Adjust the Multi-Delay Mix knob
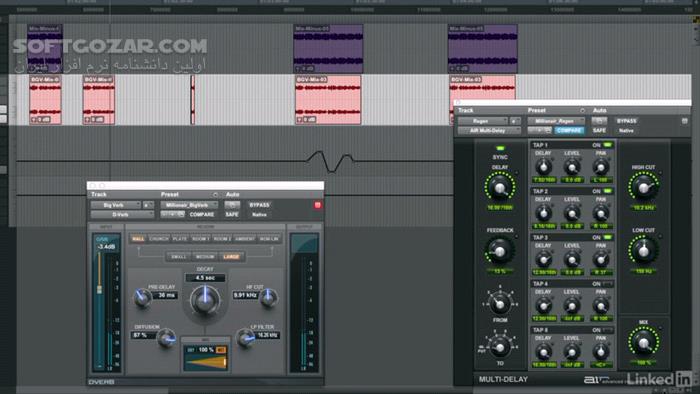This screenshot has height=394, width=700. [x=643, y=343]
